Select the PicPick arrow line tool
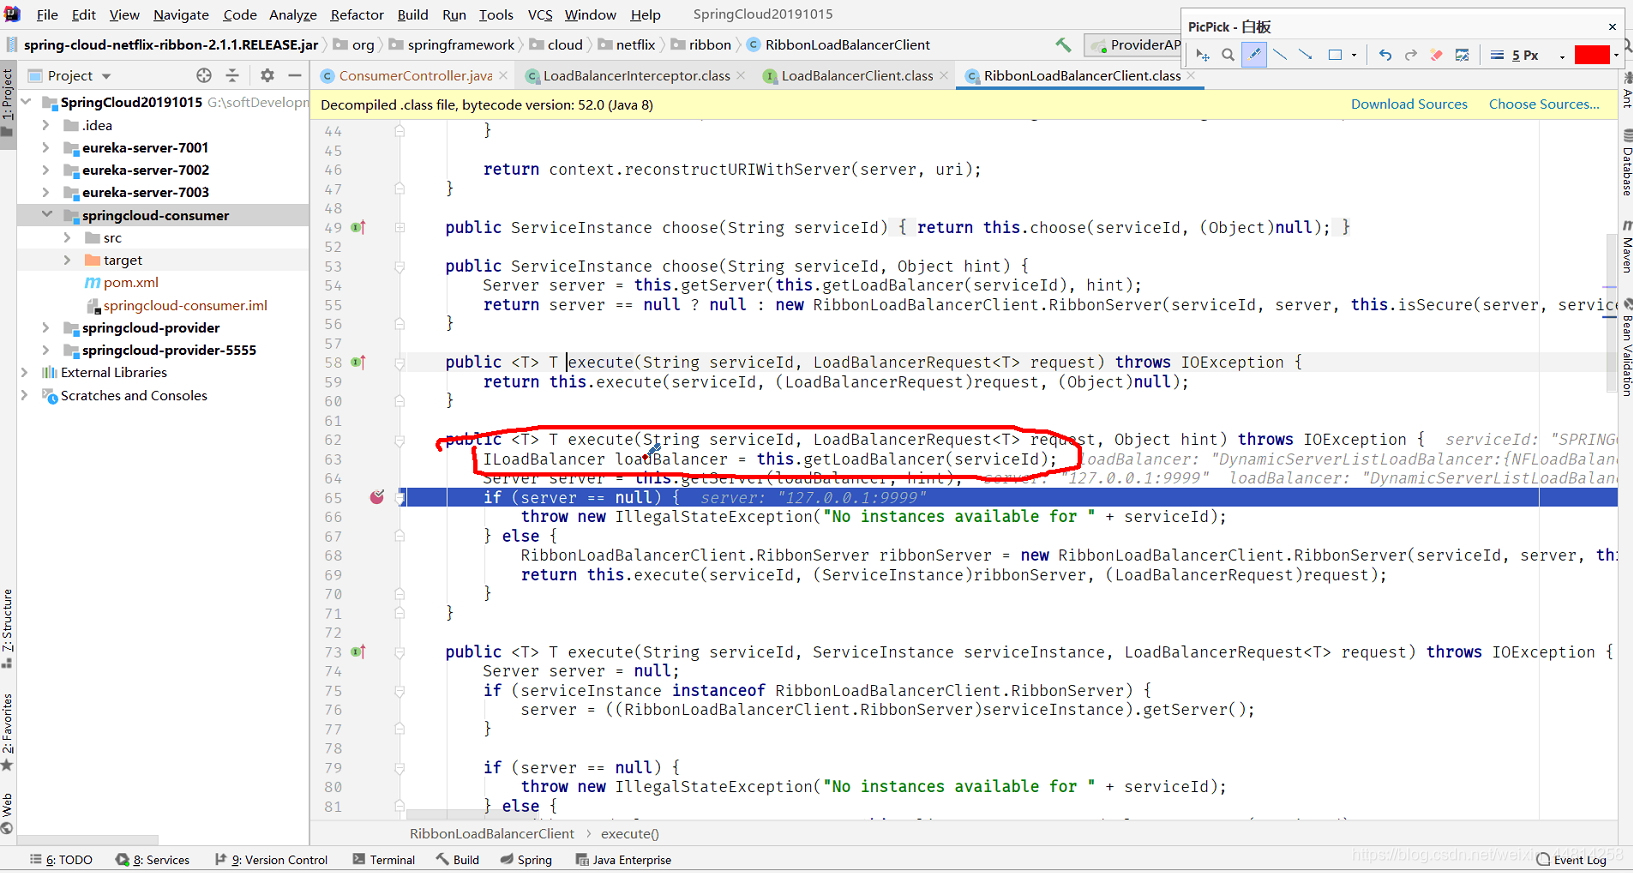 [x=1305, y=55]
